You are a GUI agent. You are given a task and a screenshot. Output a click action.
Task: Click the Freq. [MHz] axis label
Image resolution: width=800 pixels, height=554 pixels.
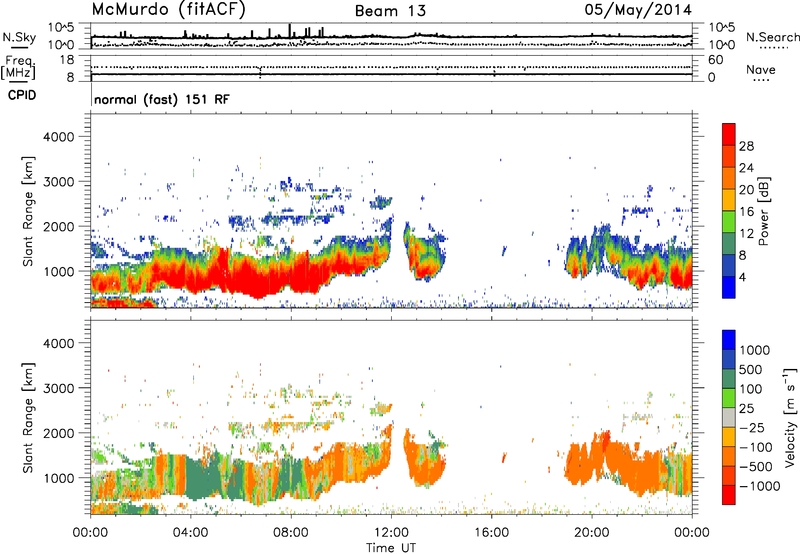pos(18,67)
